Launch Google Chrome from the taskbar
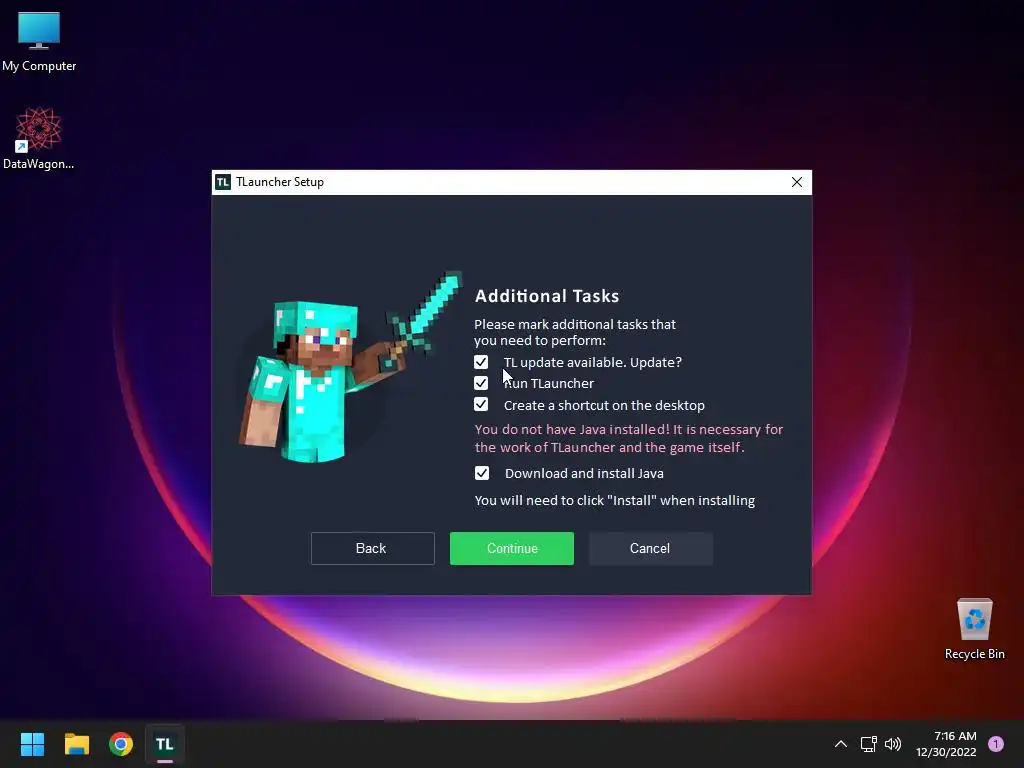The height and width of the screenshot is (768, 1024). (121, 744)
